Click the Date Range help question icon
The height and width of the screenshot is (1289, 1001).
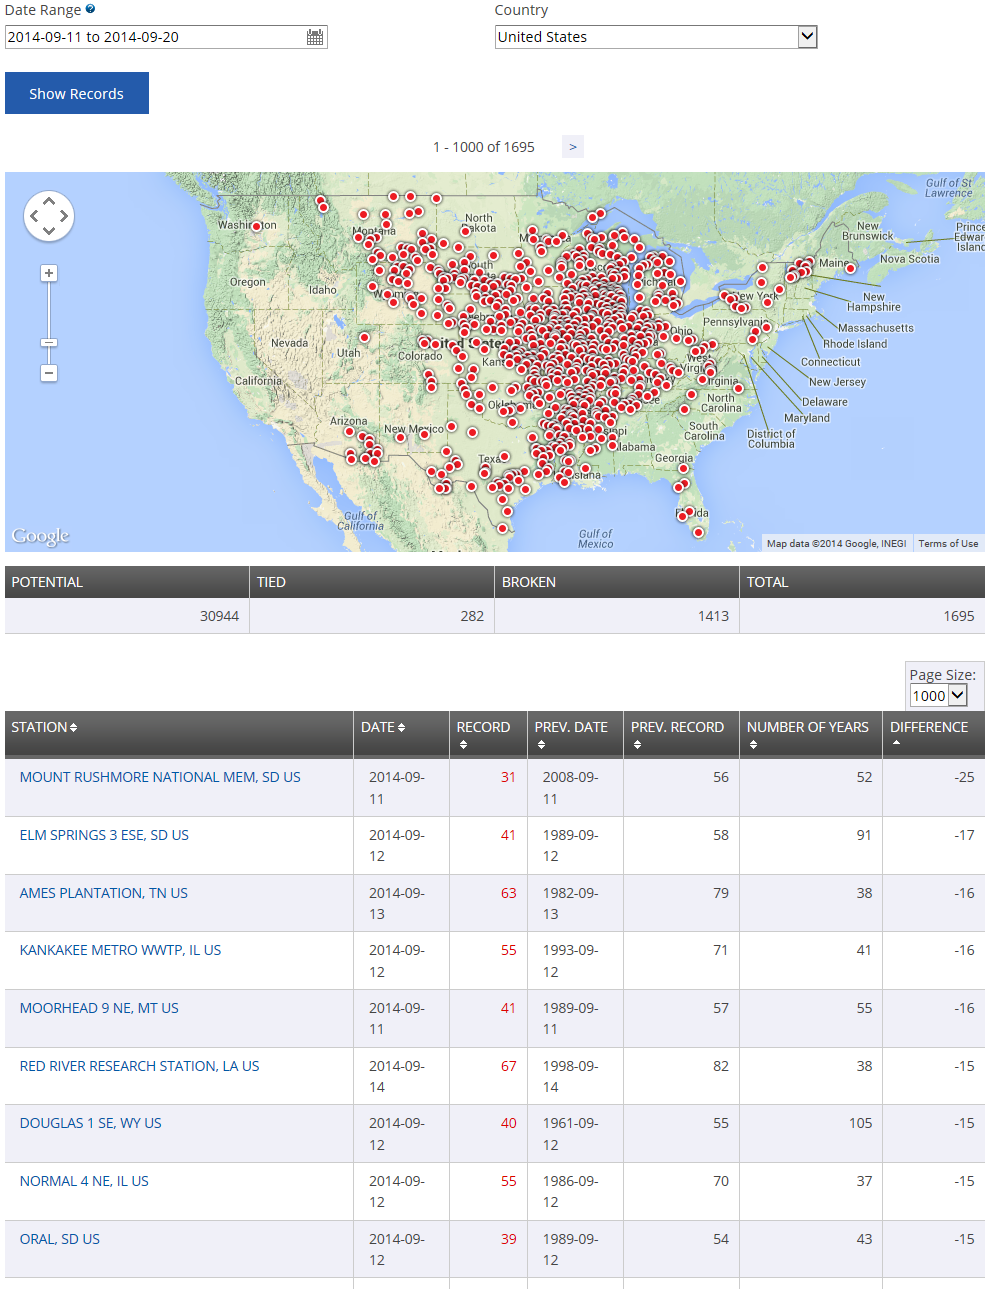(90, 9)
